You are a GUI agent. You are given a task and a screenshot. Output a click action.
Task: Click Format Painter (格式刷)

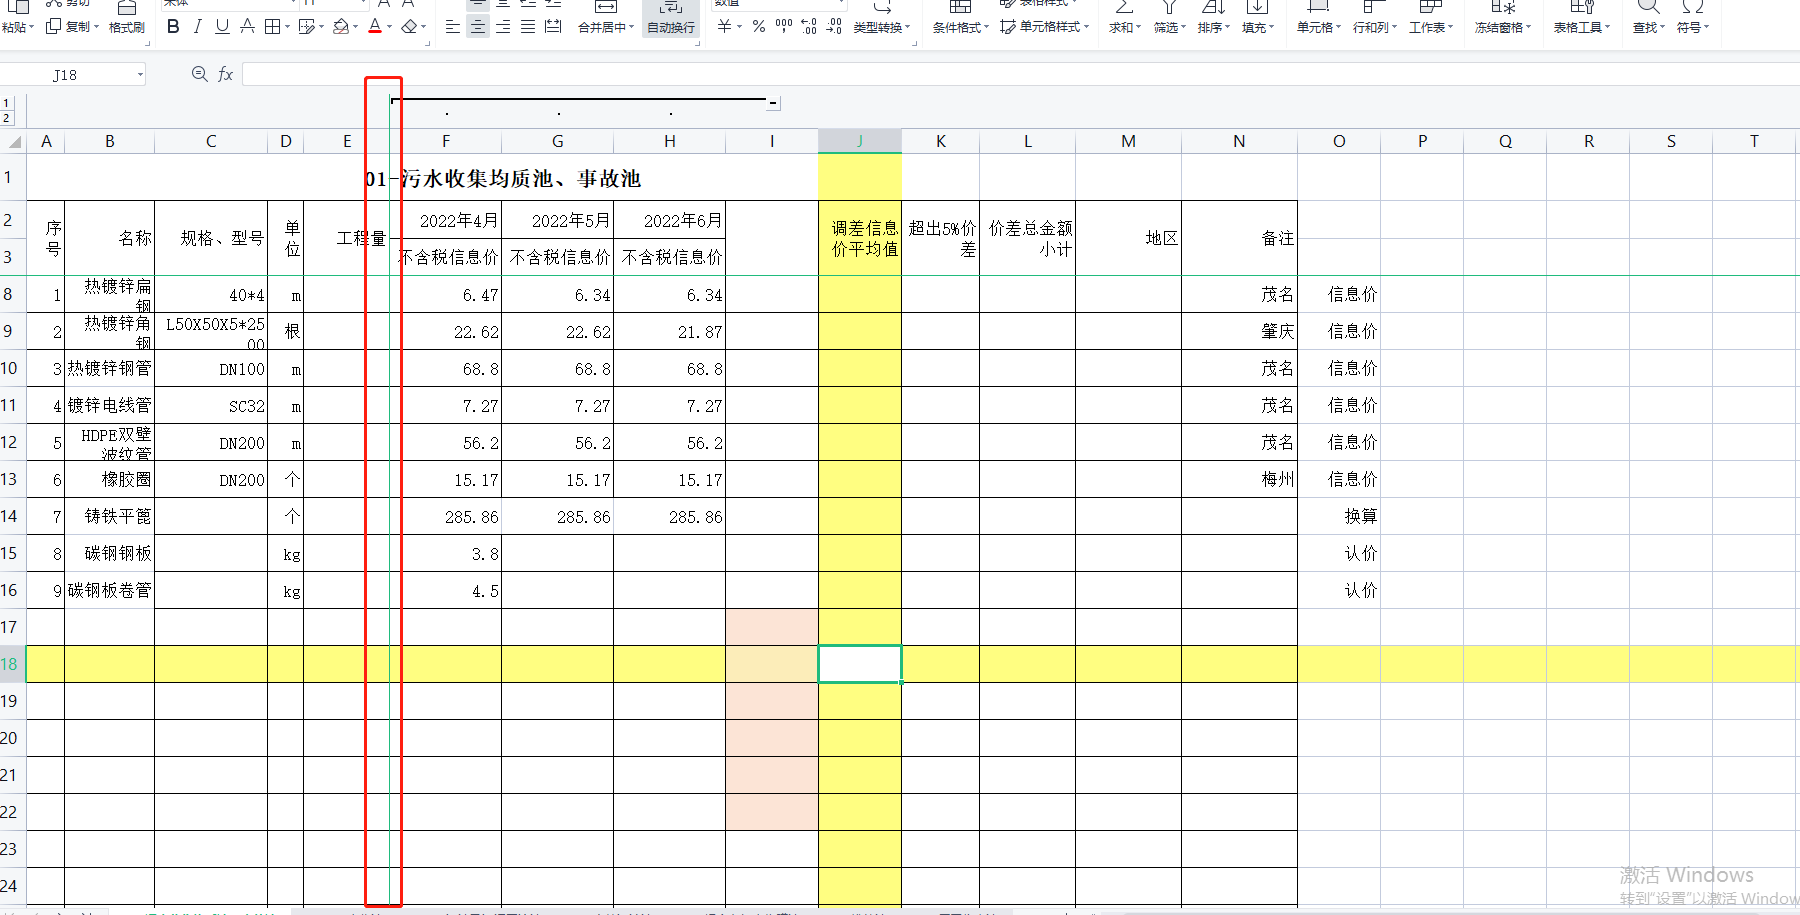pyautogui.click(x=127, y=18)
